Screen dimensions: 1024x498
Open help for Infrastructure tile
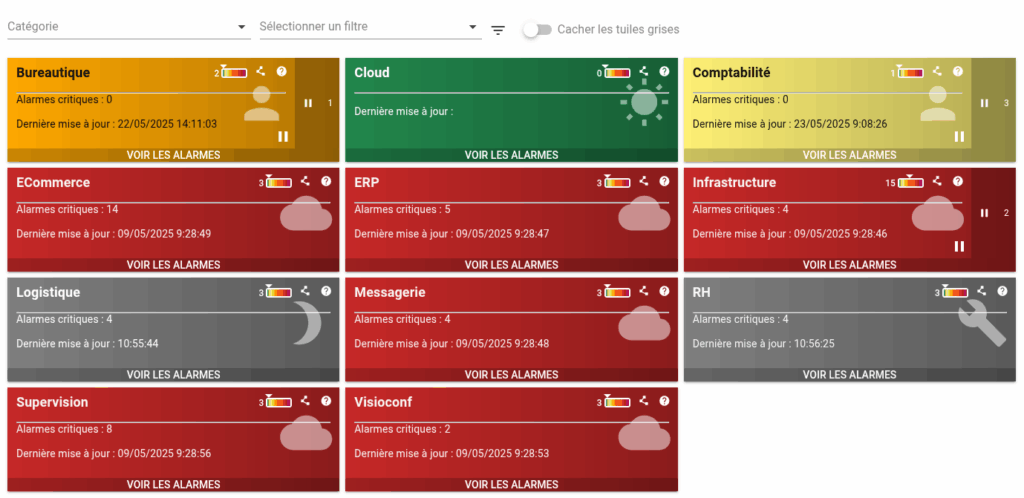click(958, 181)
